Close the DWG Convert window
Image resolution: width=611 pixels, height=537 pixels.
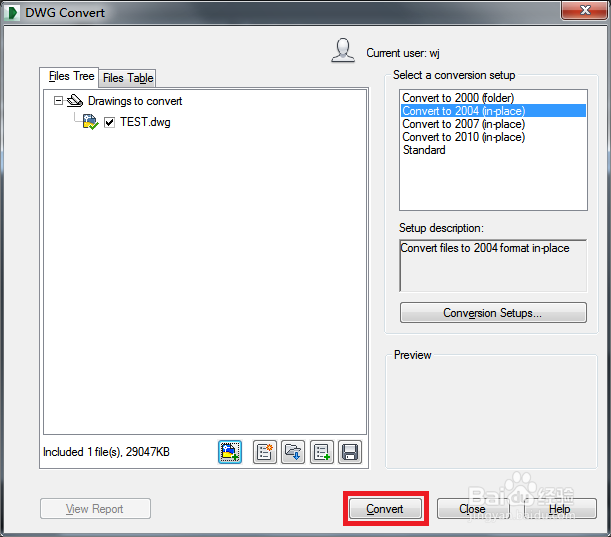(x=584, y=10)
